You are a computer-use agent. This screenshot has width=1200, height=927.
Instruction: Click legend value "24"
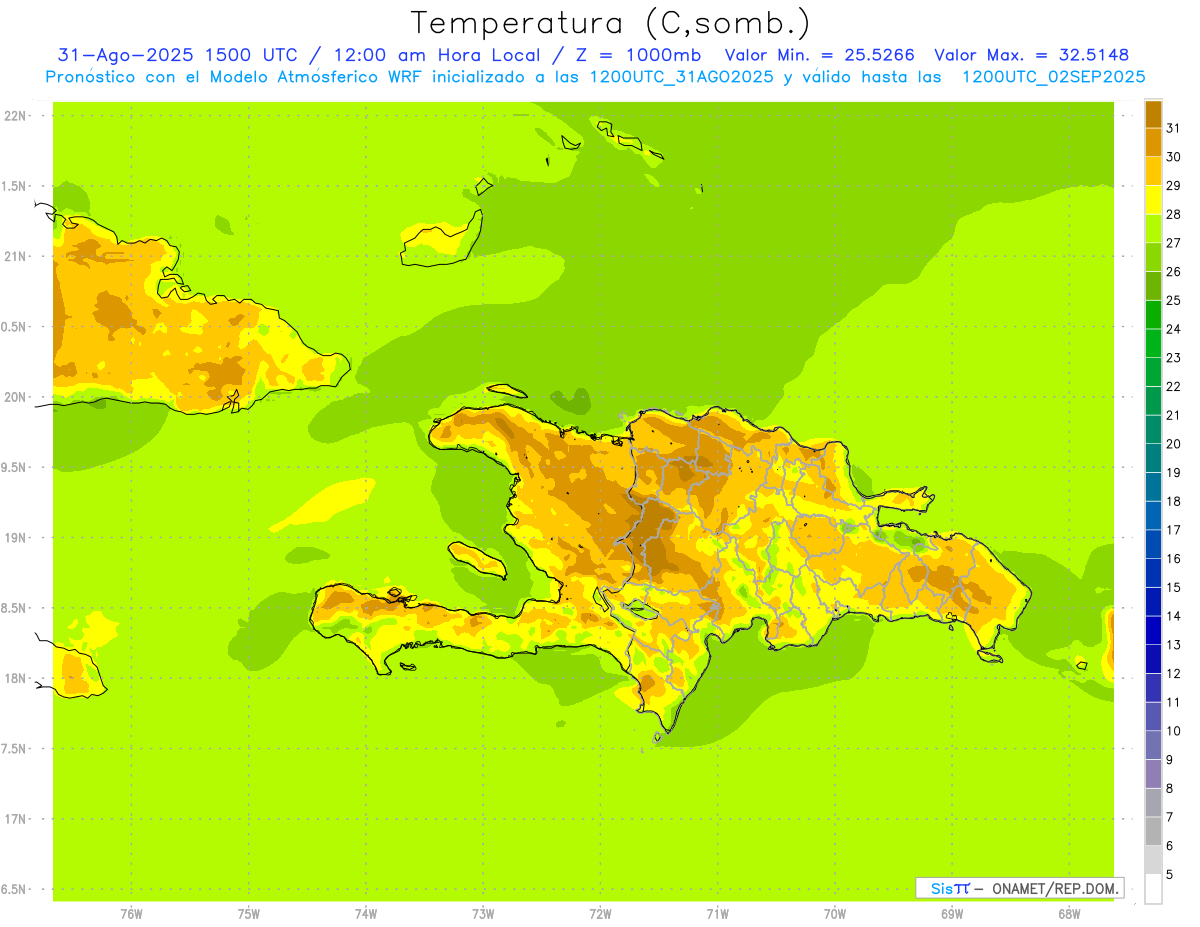tap(1173, 329)
